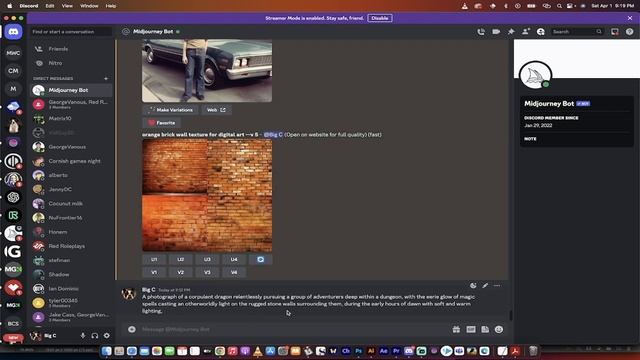Open the IG server icon

point(13,251)
